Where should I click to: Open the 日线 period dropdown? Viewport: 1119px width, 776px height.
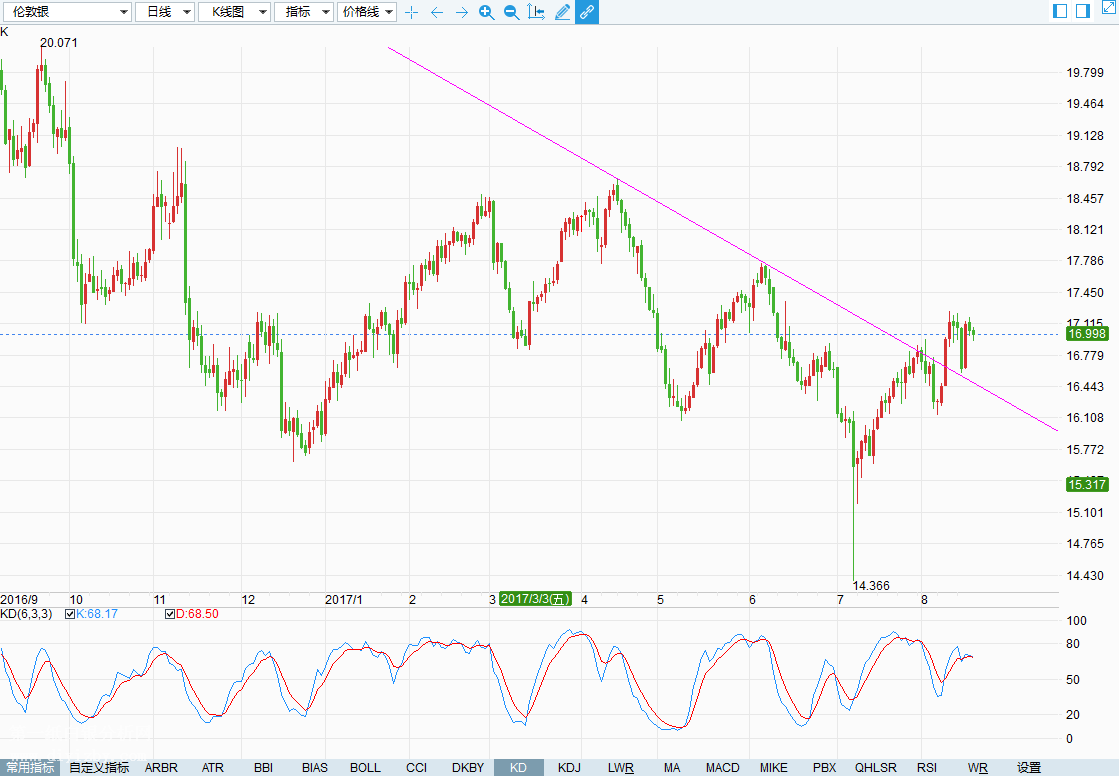click(x=164, y=12)
